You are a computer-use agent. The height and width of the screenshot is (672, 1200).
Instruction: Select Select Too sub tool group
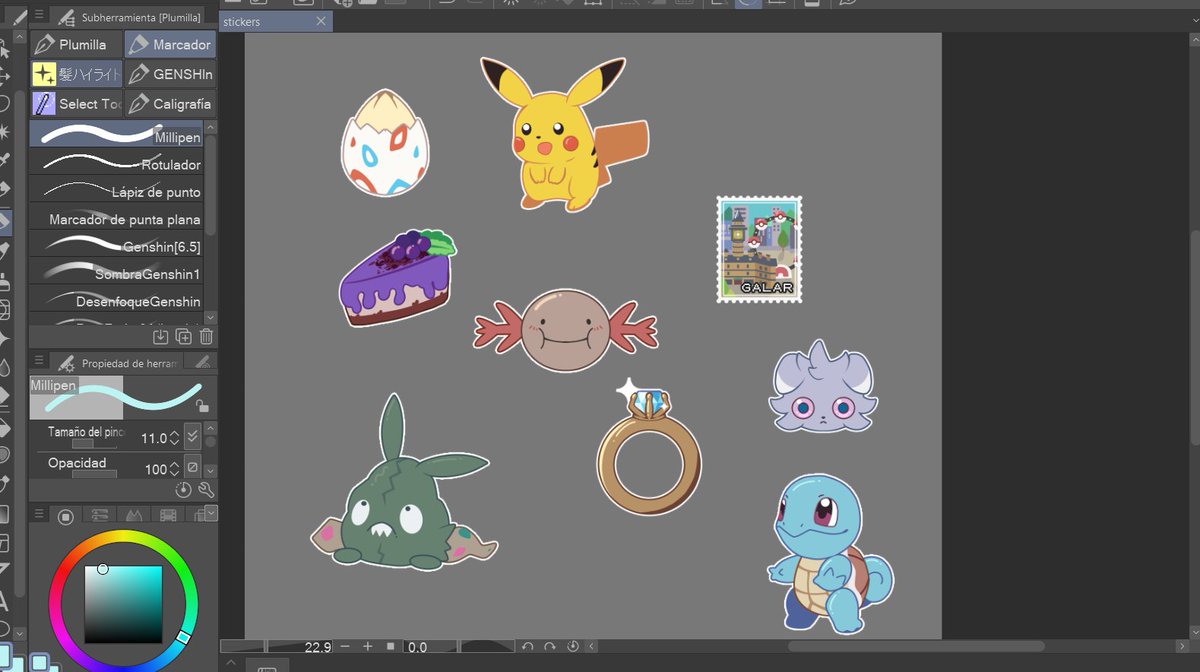76,103
